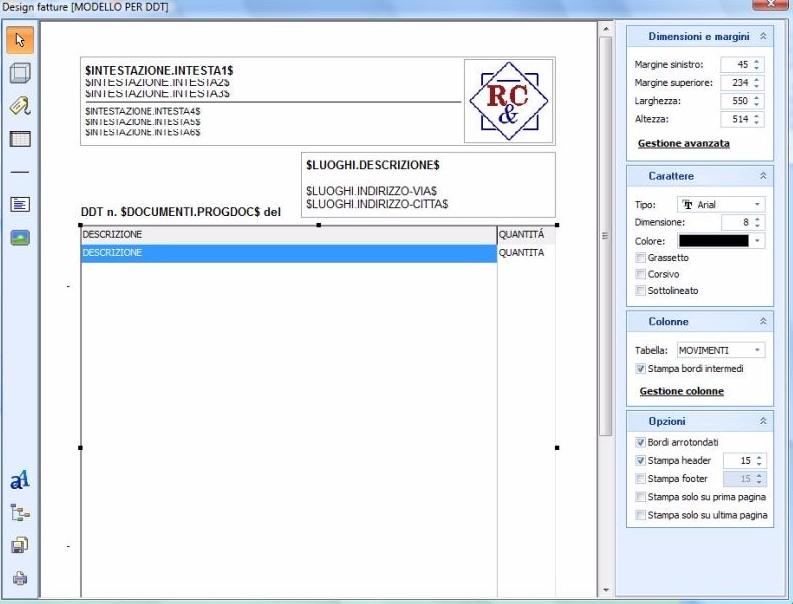The image size is (793, 604).
Task: Click Gestione colonne link
Action: coord(681,391)
